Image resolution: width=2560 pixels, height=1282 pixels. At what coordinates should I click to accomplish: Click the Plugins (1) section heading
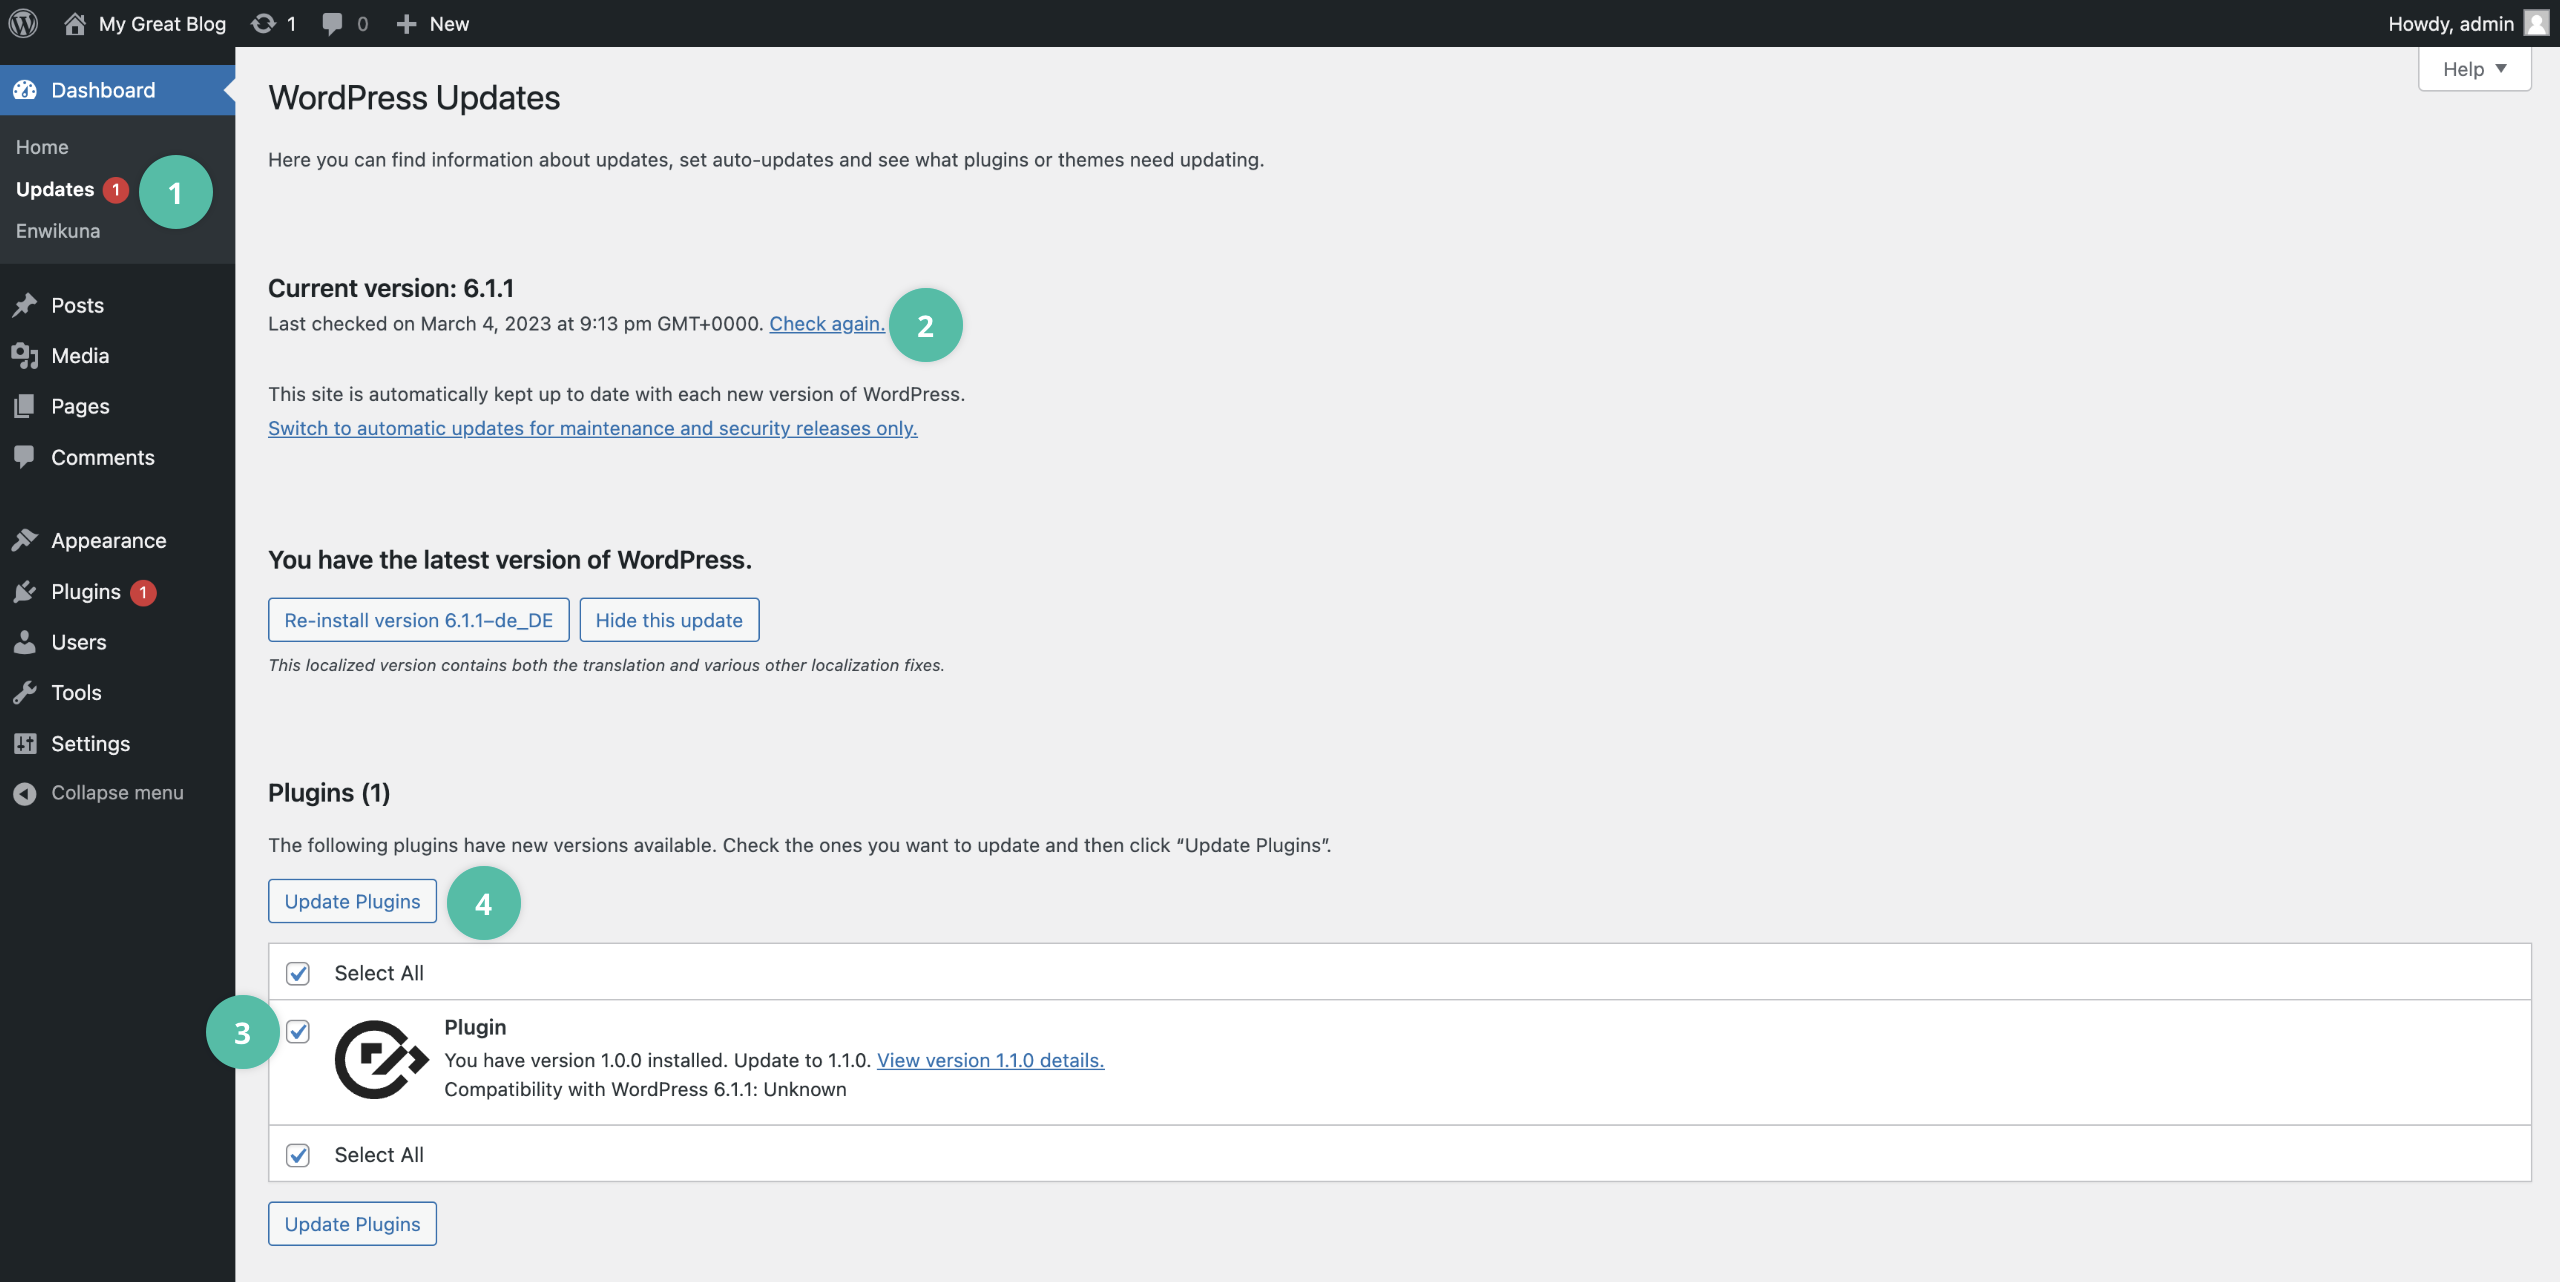pyautogui.click(x=329, y=793)
